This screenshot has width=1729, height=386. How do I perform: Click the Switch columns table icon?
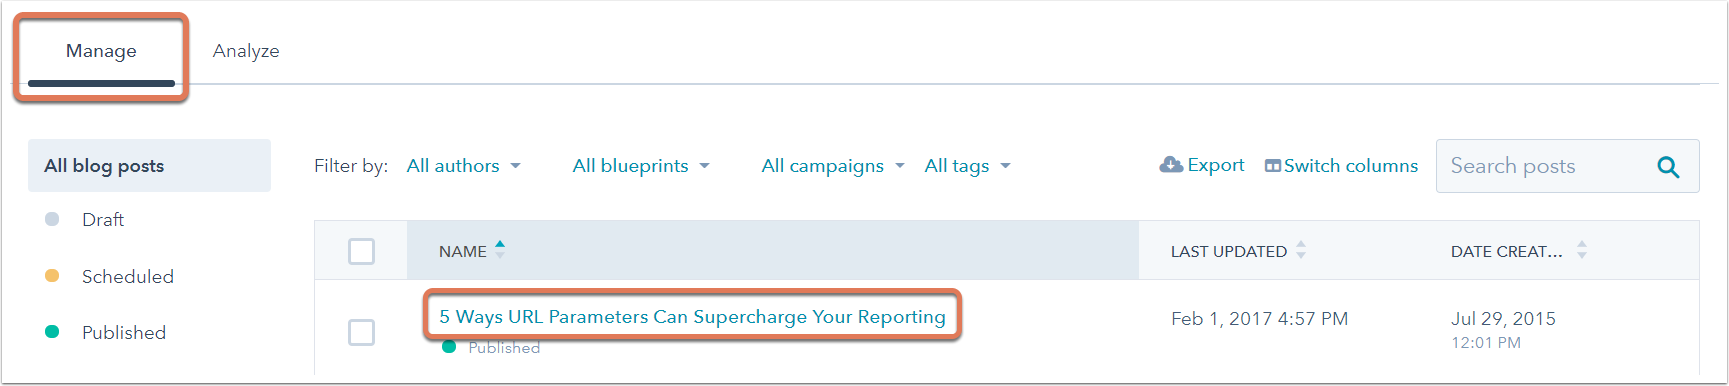coord(1273,166)
